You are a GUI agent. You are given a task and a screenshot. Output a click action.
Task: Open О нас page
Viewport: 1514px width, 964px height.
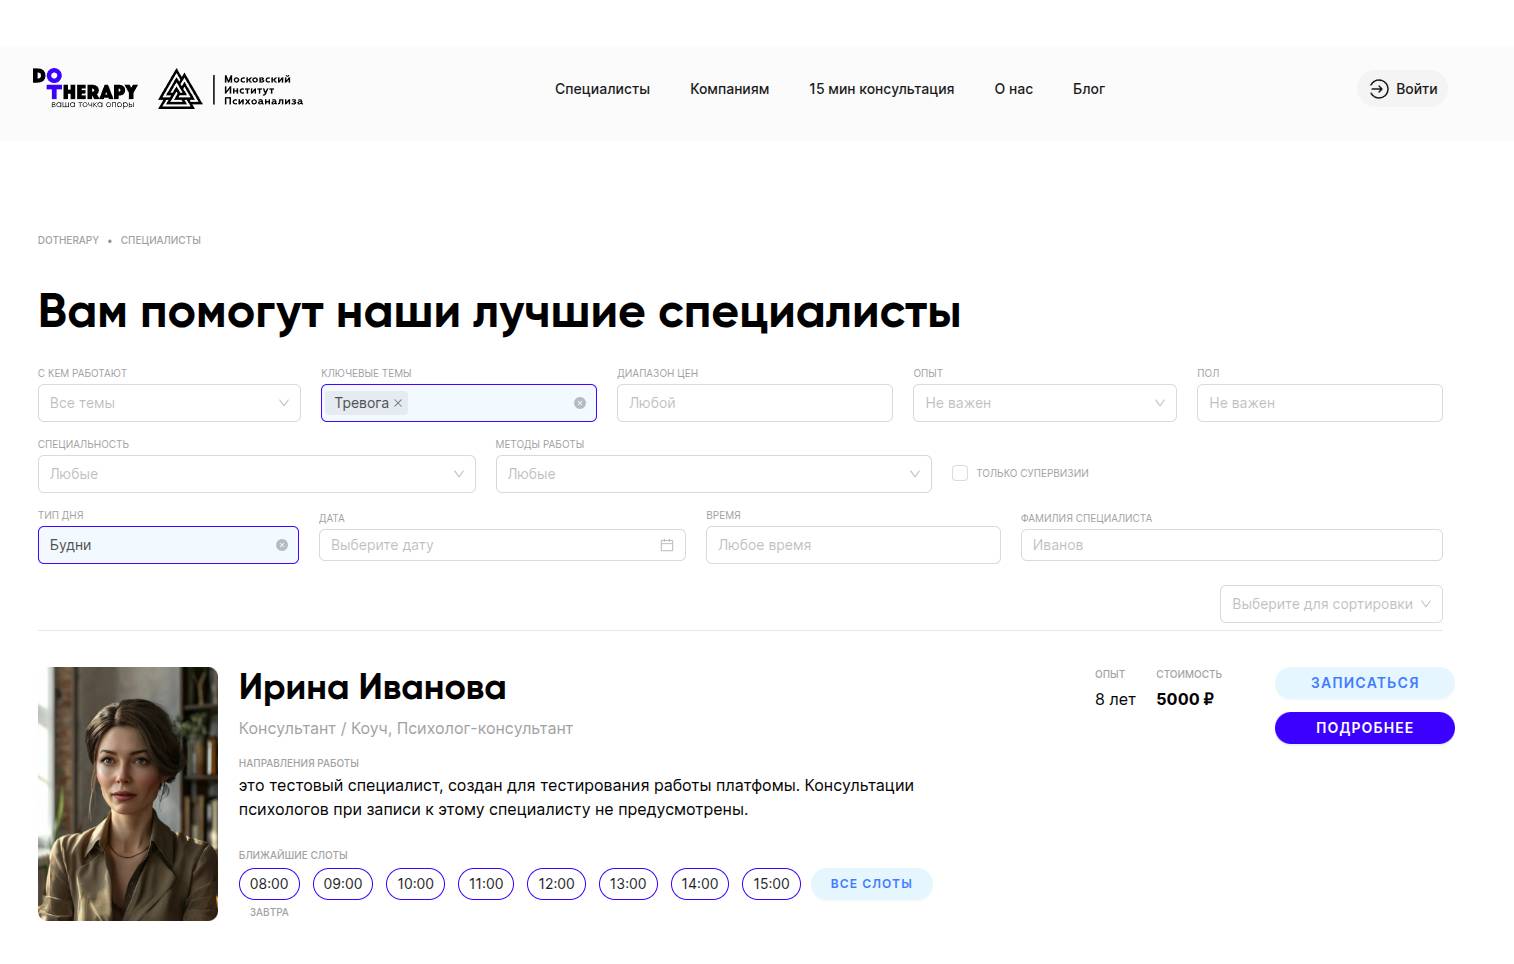click(x=1013, y=89)
